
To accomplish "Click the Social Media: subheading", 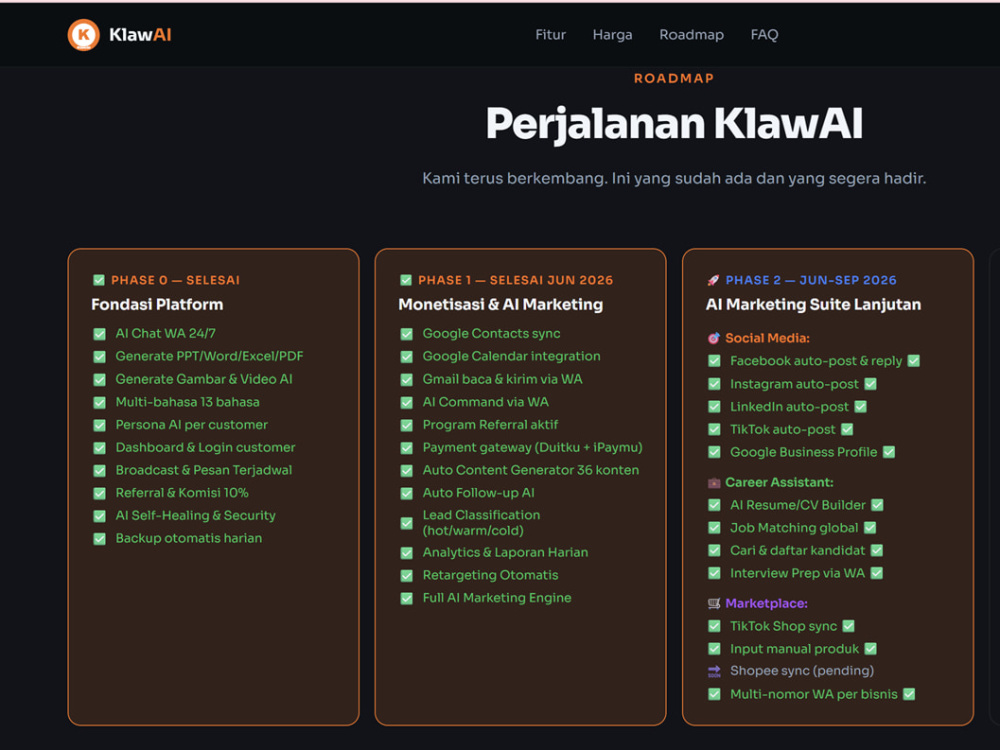I will point(767,338).
